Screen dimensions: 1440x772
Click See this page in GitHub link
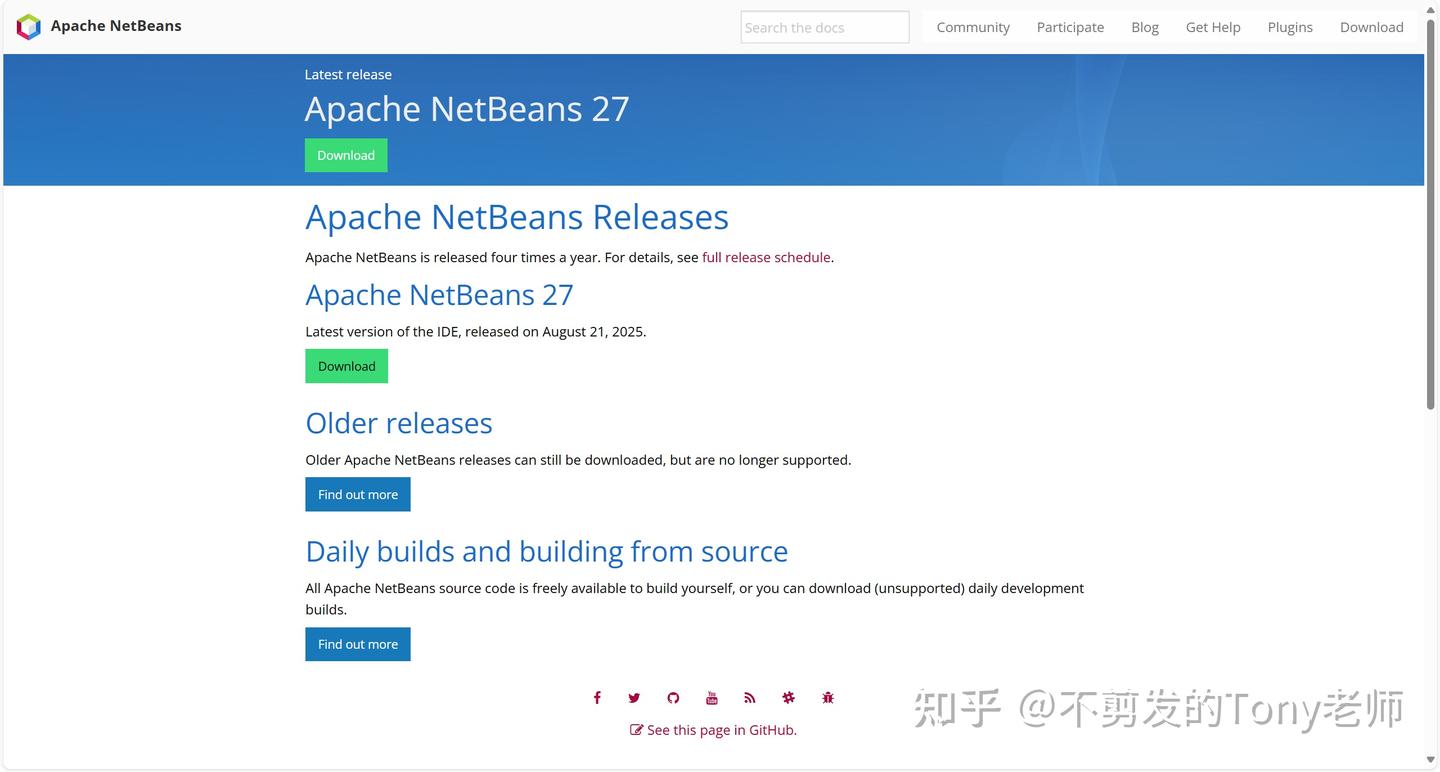pyautogui.click(x=722, y=730)
